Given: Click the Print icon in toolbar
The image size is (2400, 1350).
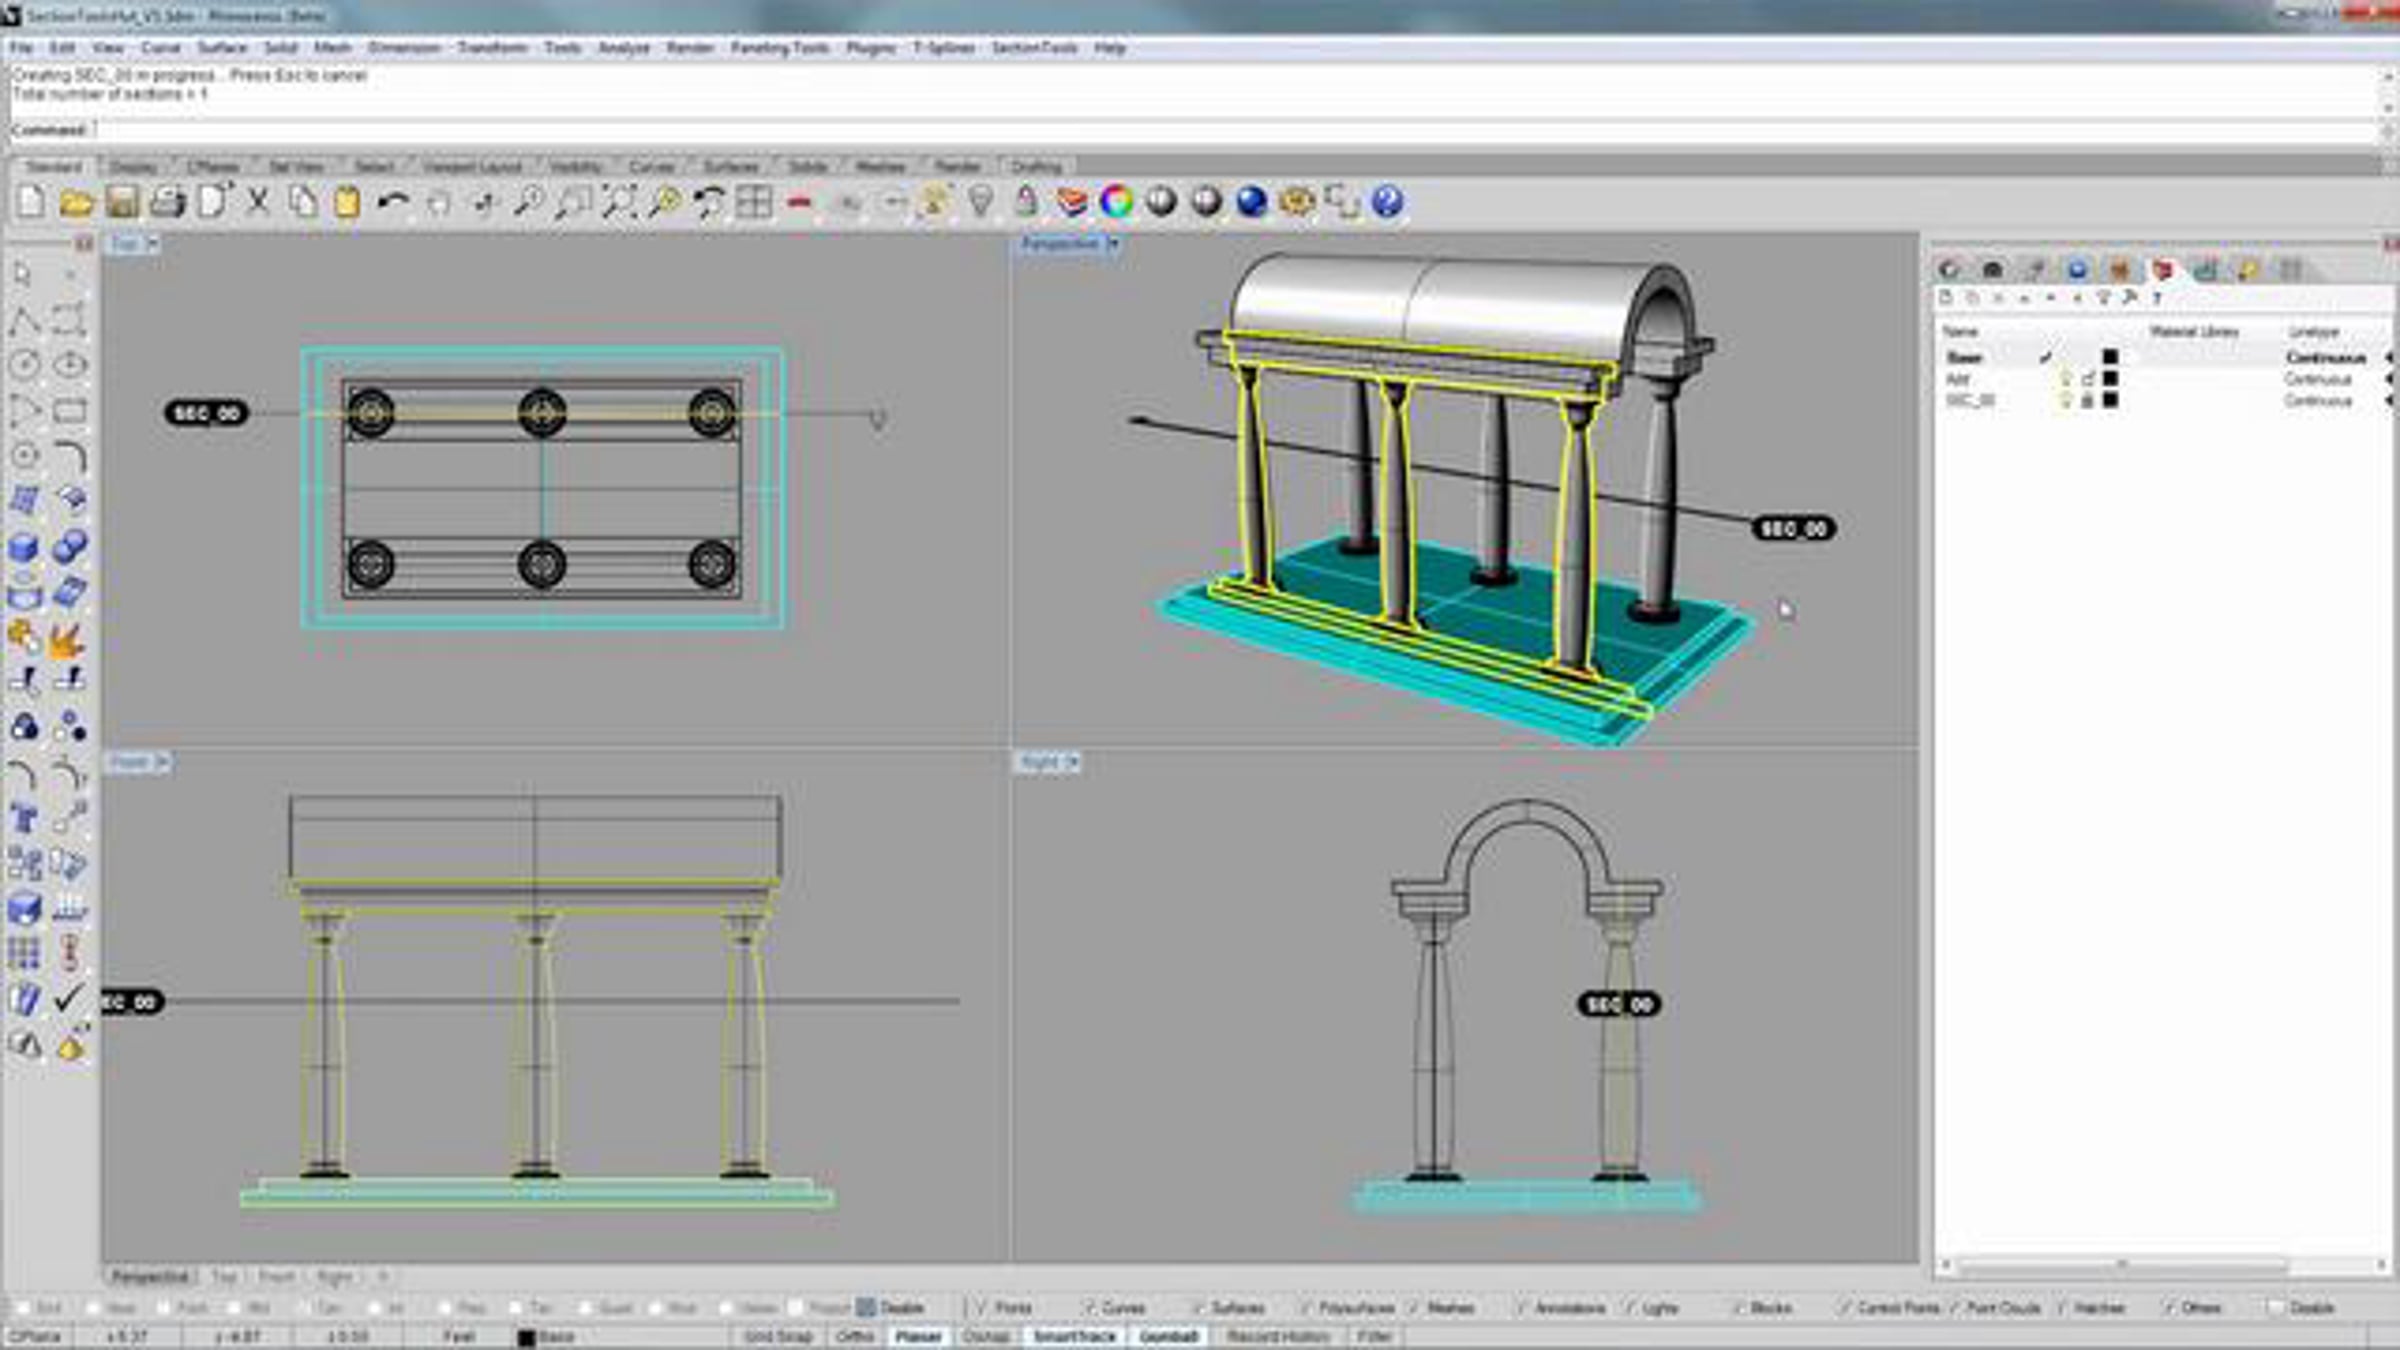Looking at the screenshot, I should [167, 203].
